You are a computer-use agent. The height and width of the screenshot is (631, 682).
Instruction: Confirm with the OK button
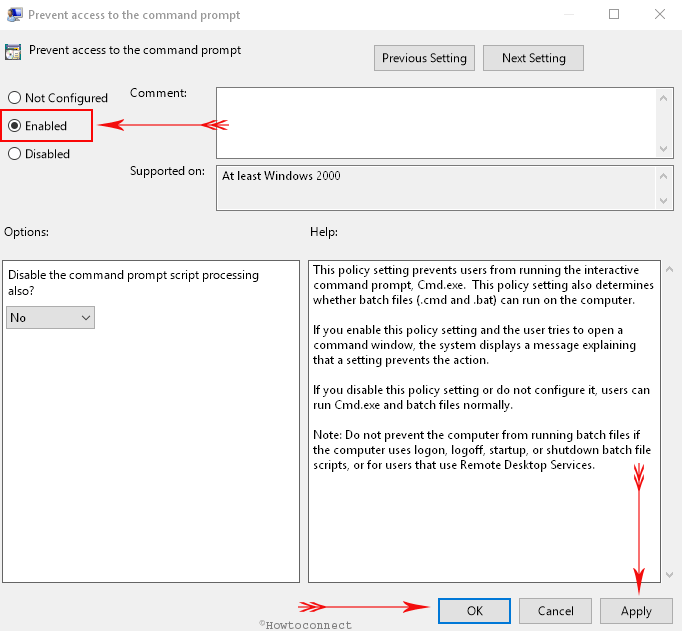click(x=475, y=611)
